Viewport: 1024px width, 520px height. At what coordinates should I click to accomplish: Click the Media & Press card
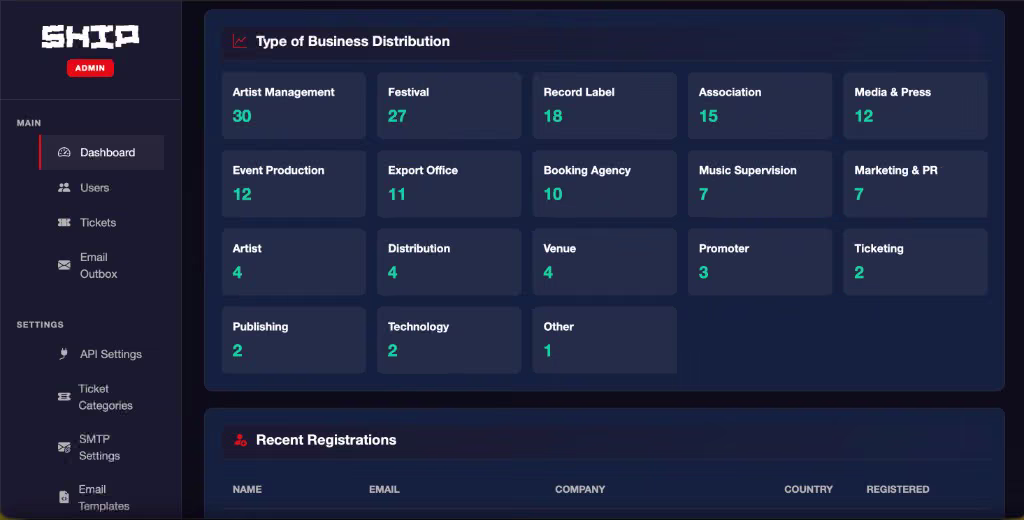pos(916,105)
